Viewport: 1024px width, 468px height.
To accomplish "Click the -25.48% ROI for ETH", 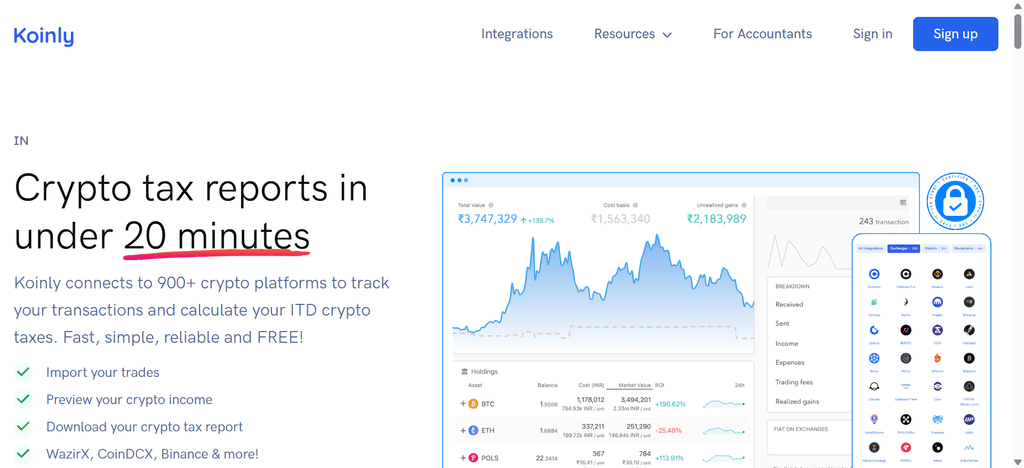I will coord(668,431).
